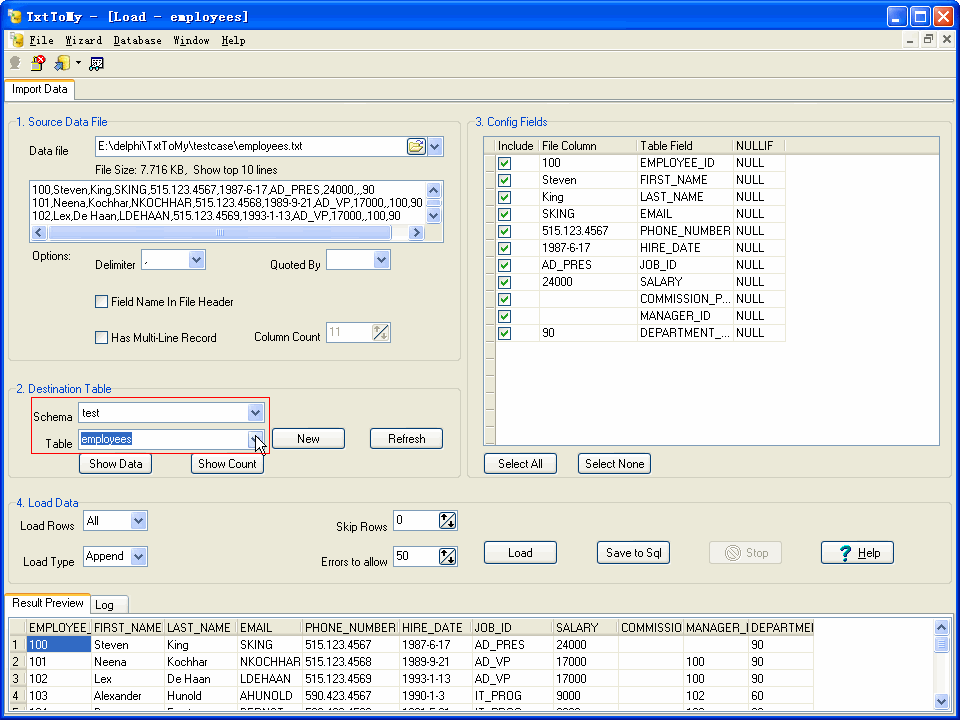Image resolution: width=960 pixels, height=720 pixels.
Task: Uncheck Include for HIRE_DATE field
Action: [504, 249]
